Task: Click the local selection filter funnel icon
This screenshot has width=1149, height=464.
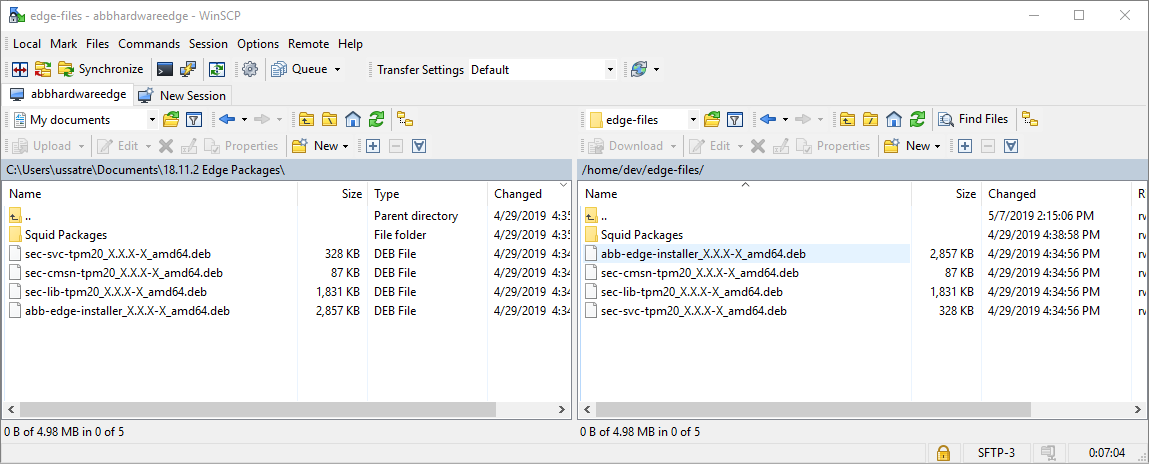Action: [419, 146]
